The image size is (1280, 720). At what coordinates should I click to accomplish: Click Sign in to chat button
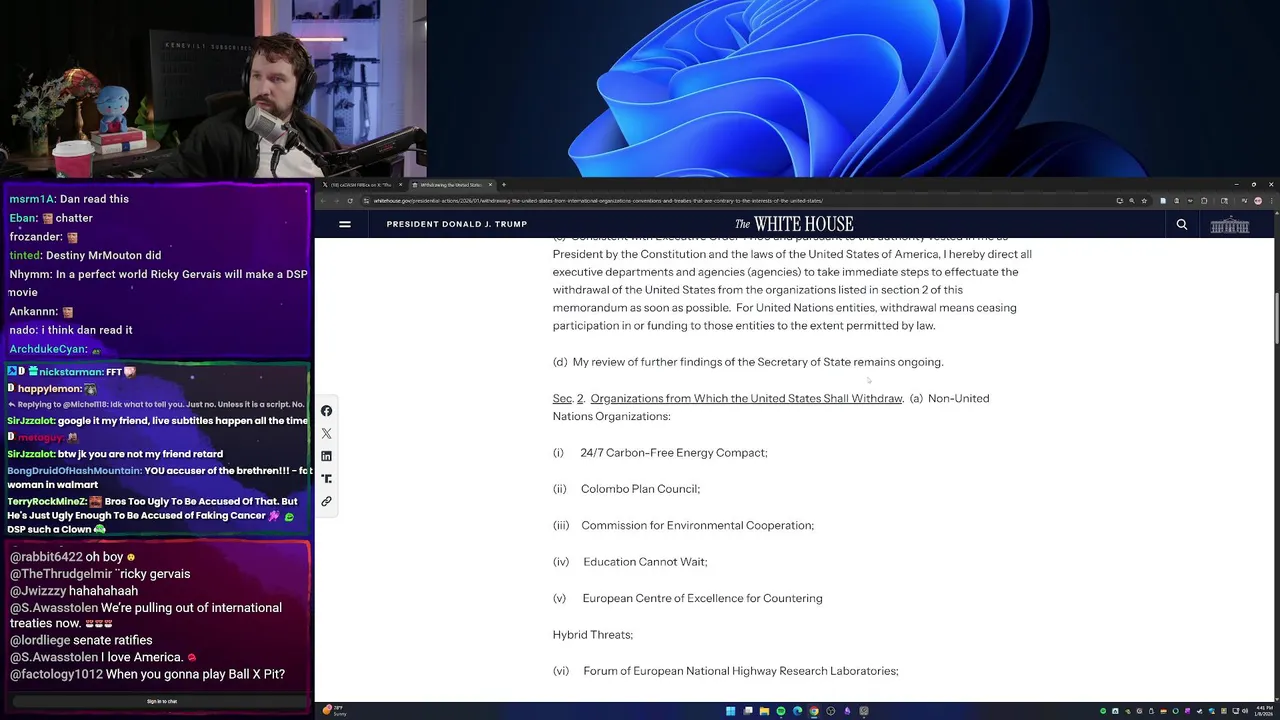pyautogui.click(x=162, y=701)
